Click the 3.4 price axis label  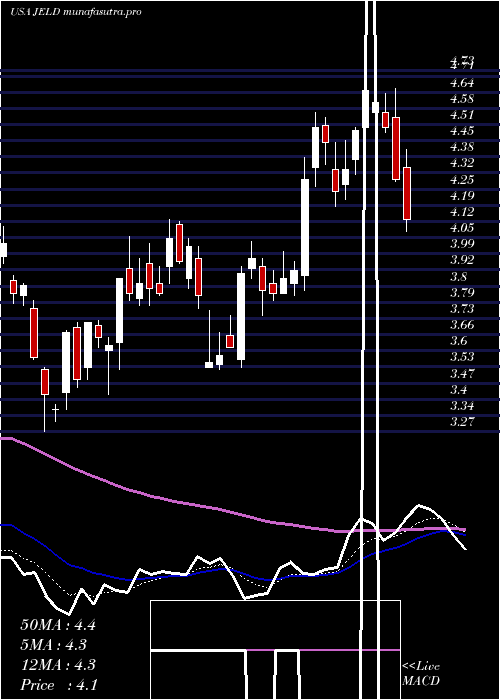[x=458, y=390]
